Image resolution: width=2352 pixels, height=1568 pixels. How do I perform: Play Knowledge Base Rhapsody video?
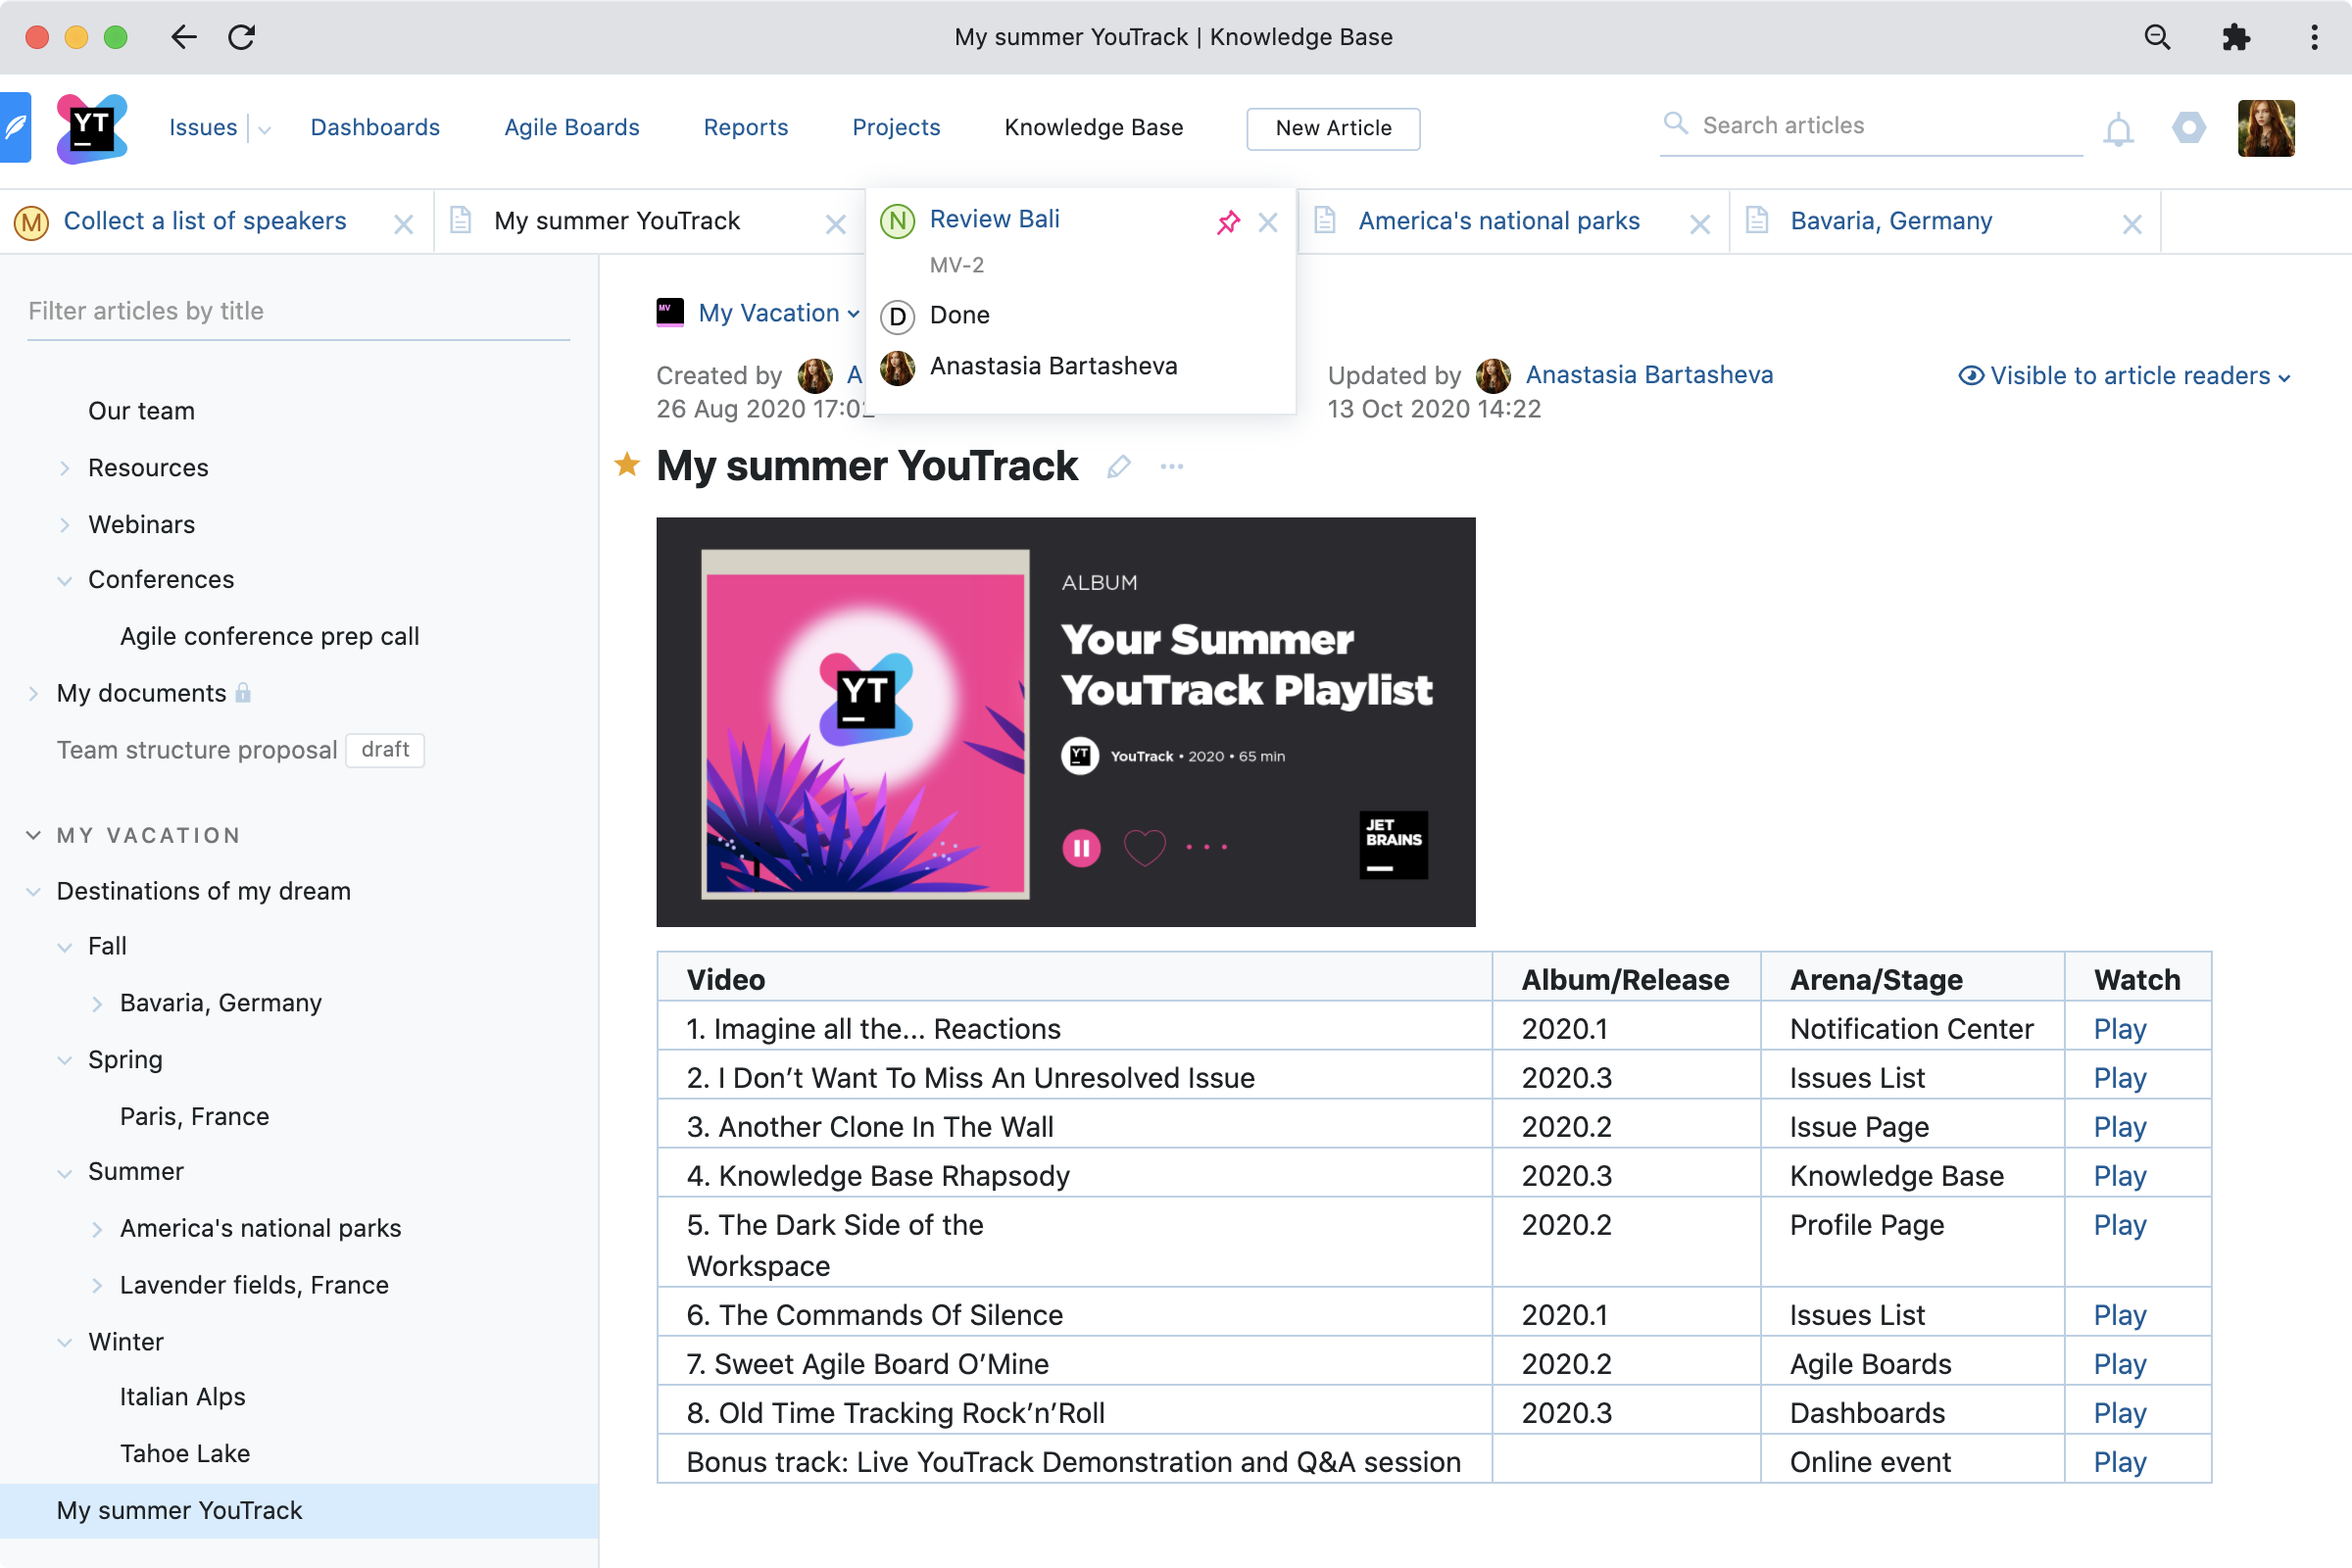click(x=2120, y=1175)
